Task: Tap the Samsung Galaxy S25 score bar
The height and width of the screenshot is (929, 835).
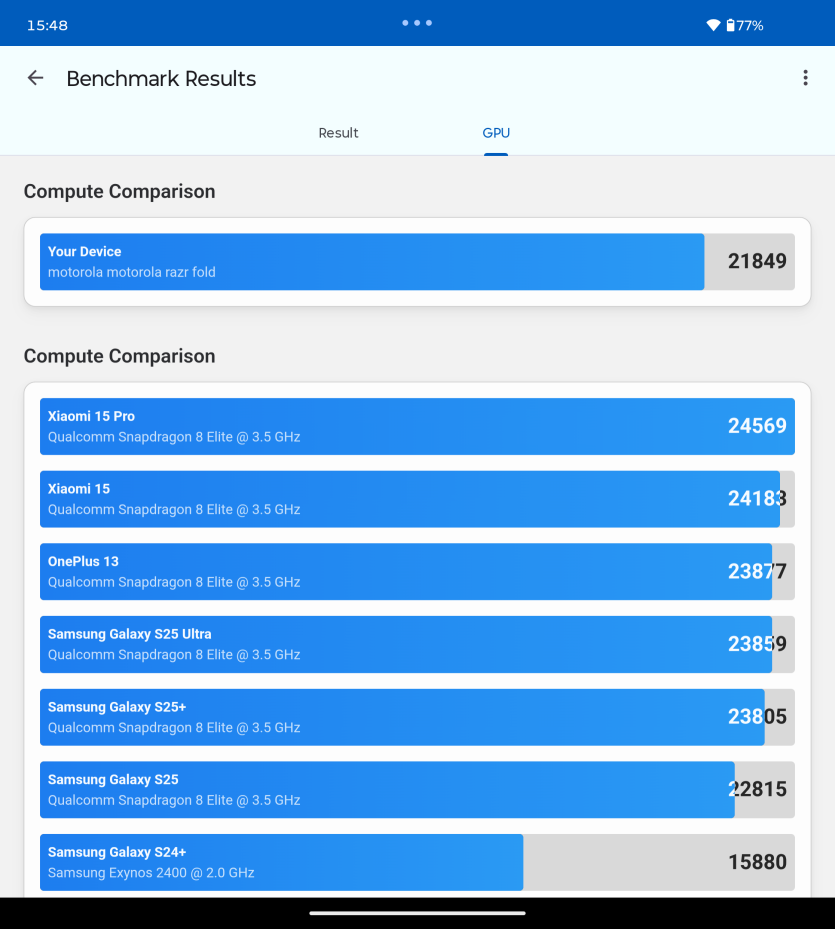Action: coord(417,790)
